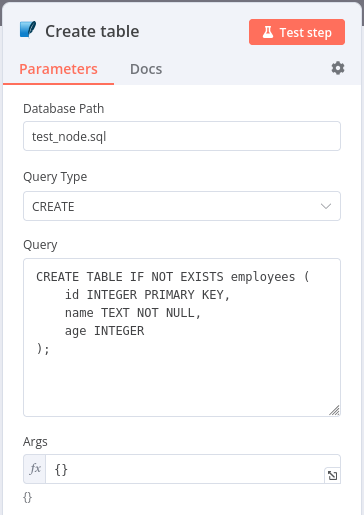Open the Query Type dropdown showing CREATE
Screen dimensions: 364x515
click(x=182, y=206)
